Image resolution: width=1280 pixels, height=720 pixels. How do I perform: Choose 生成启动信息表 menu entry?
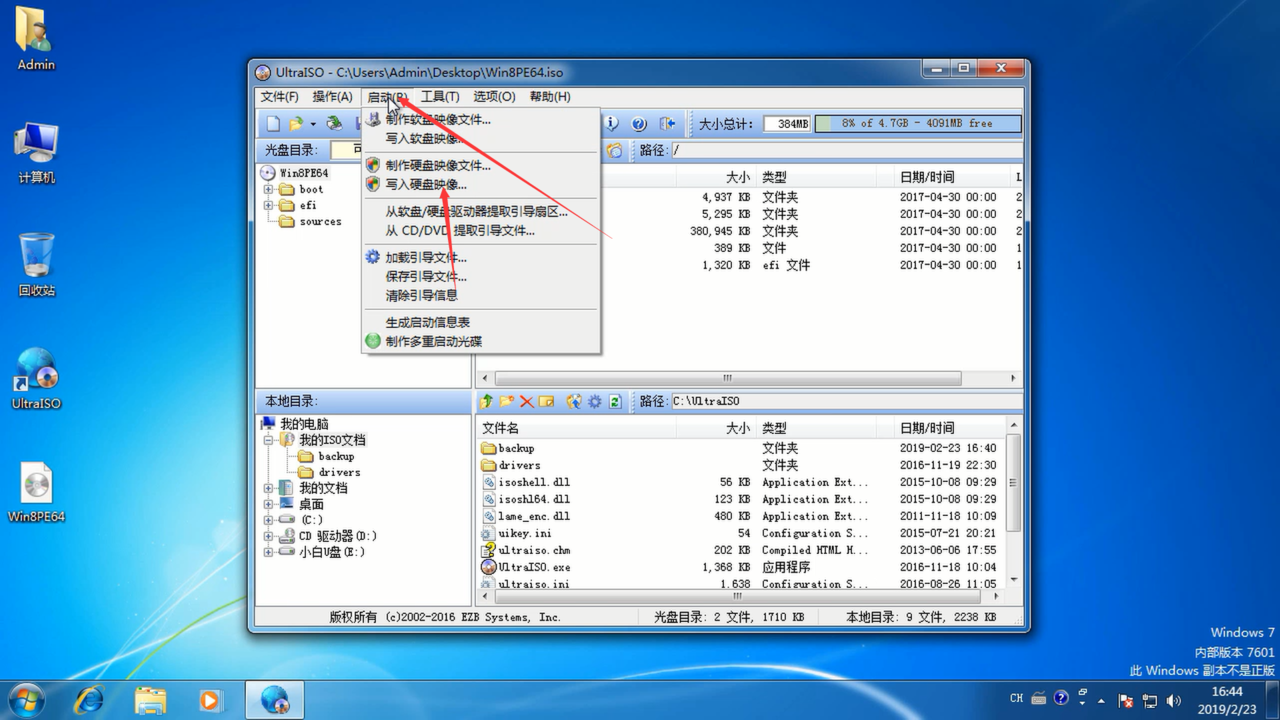480,322
